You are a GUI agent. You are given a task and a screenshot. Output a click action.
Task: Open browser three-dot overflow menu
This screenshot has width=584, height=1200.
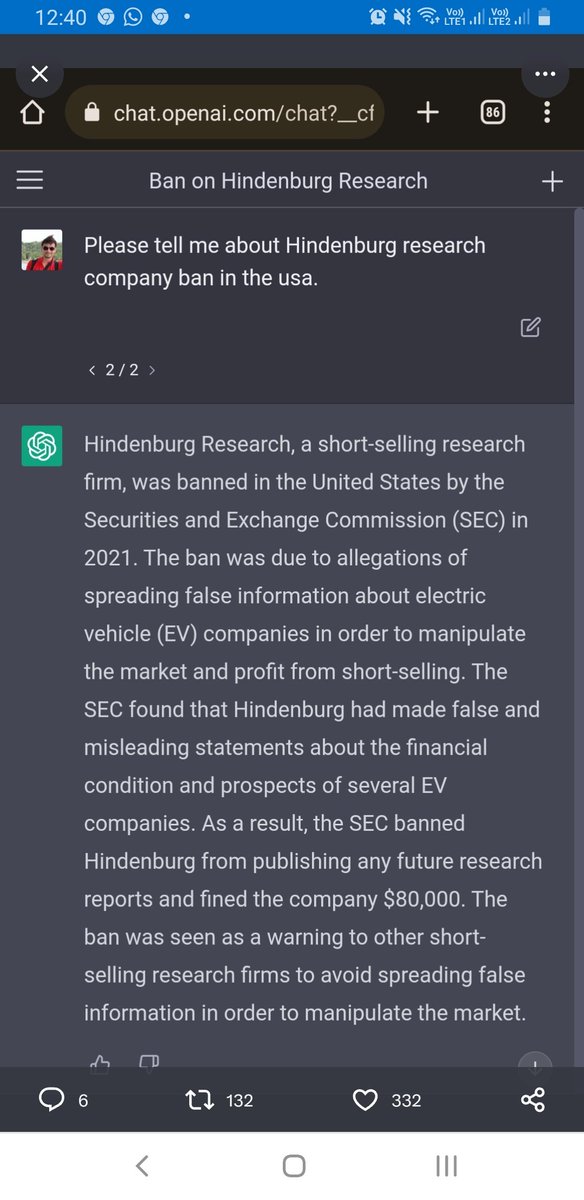547,112
